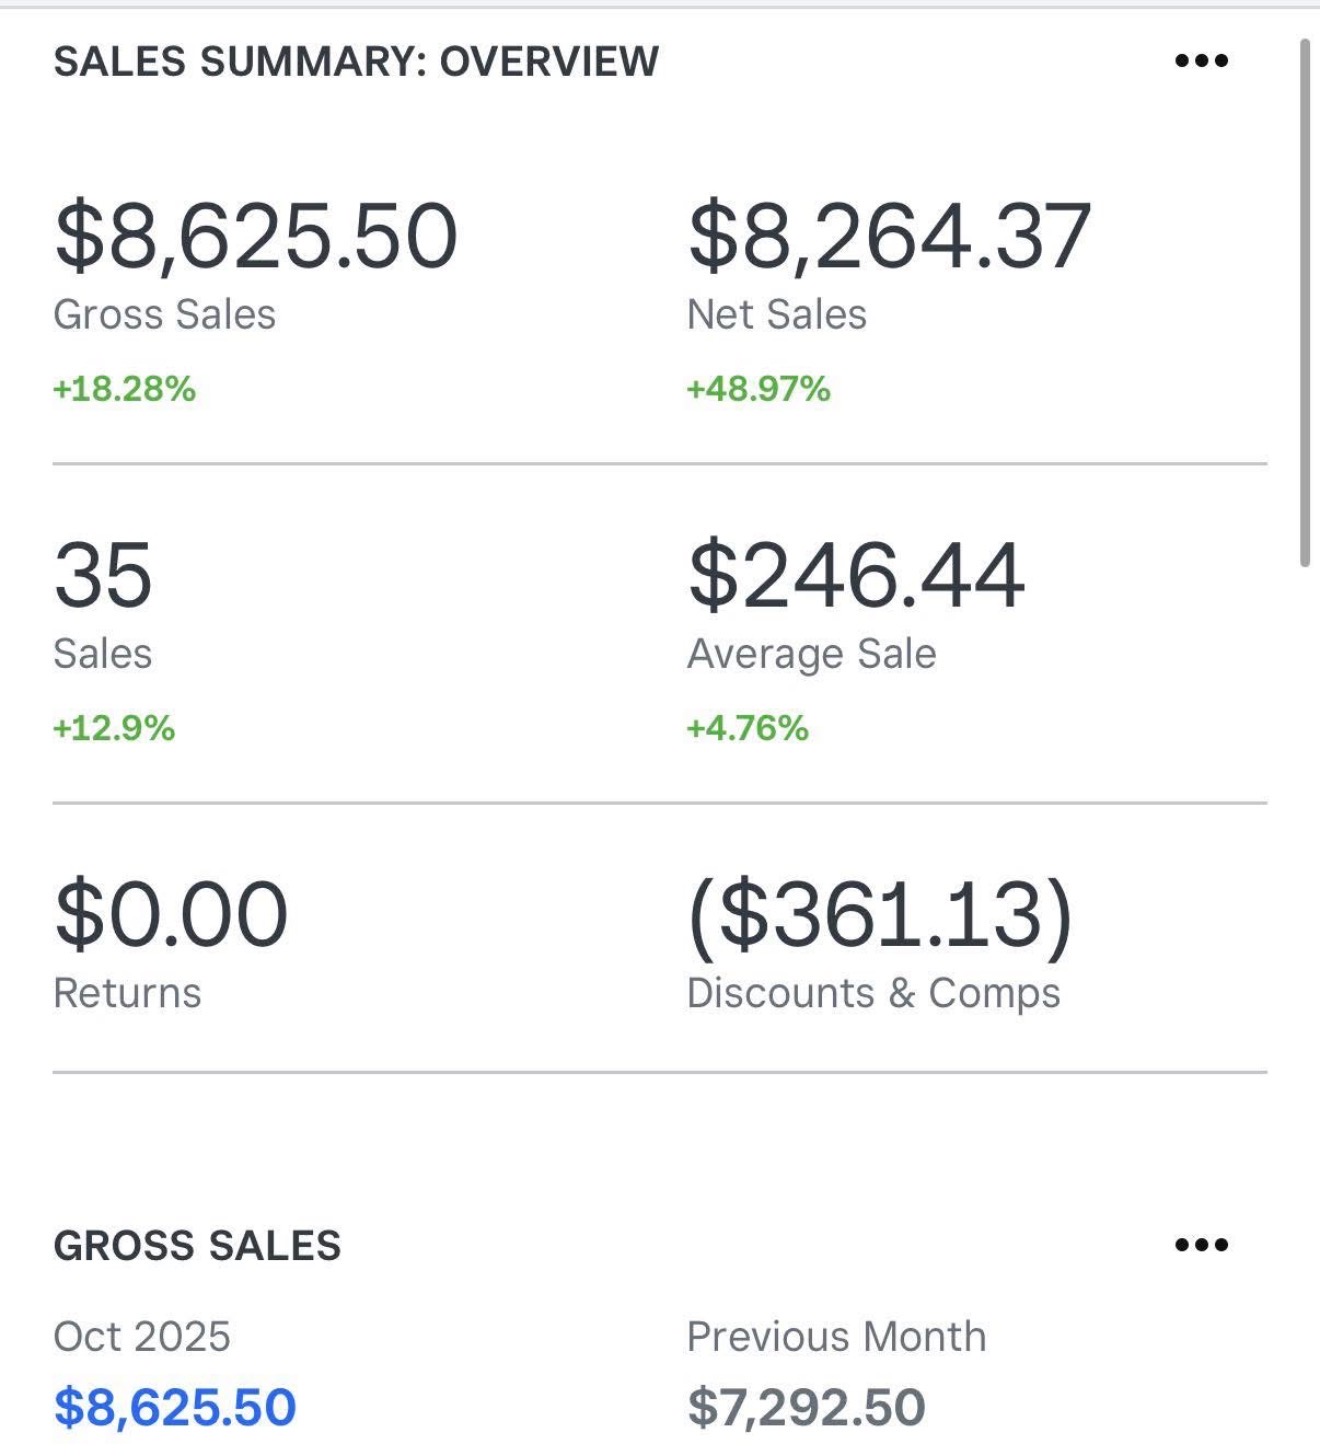Viewport: 1320px width, 1456px height.
Task: Click the Sales Summary: Overview heading
Action: [356, 62]
